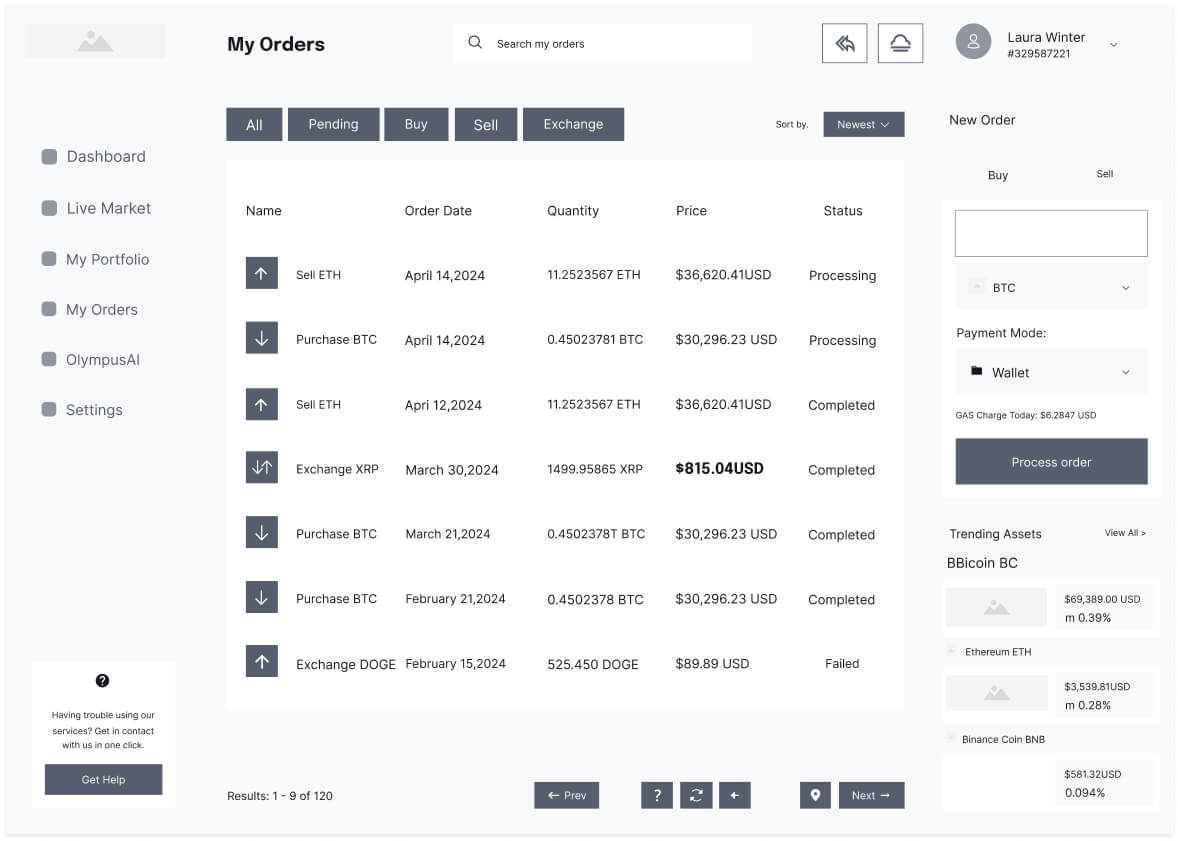Click the logo image placeholder

(95, 41)
